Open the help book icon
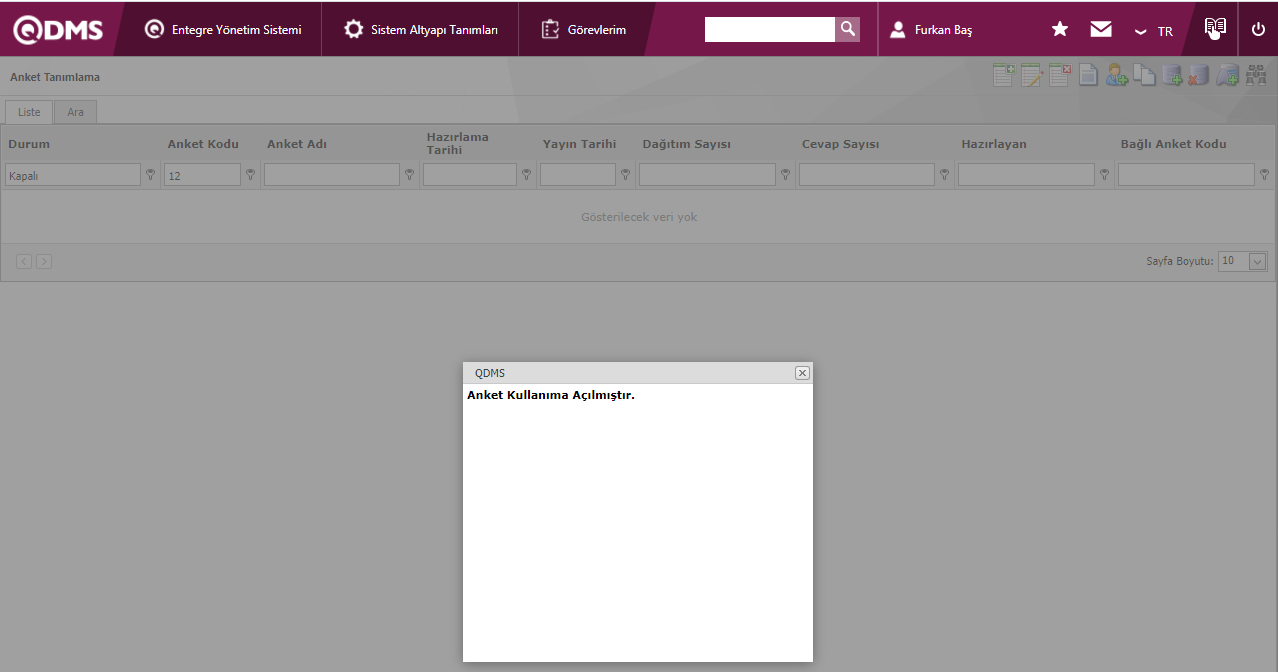Image resolution: width=1278 pixels, height=672 pixels. pos(1215,28)
